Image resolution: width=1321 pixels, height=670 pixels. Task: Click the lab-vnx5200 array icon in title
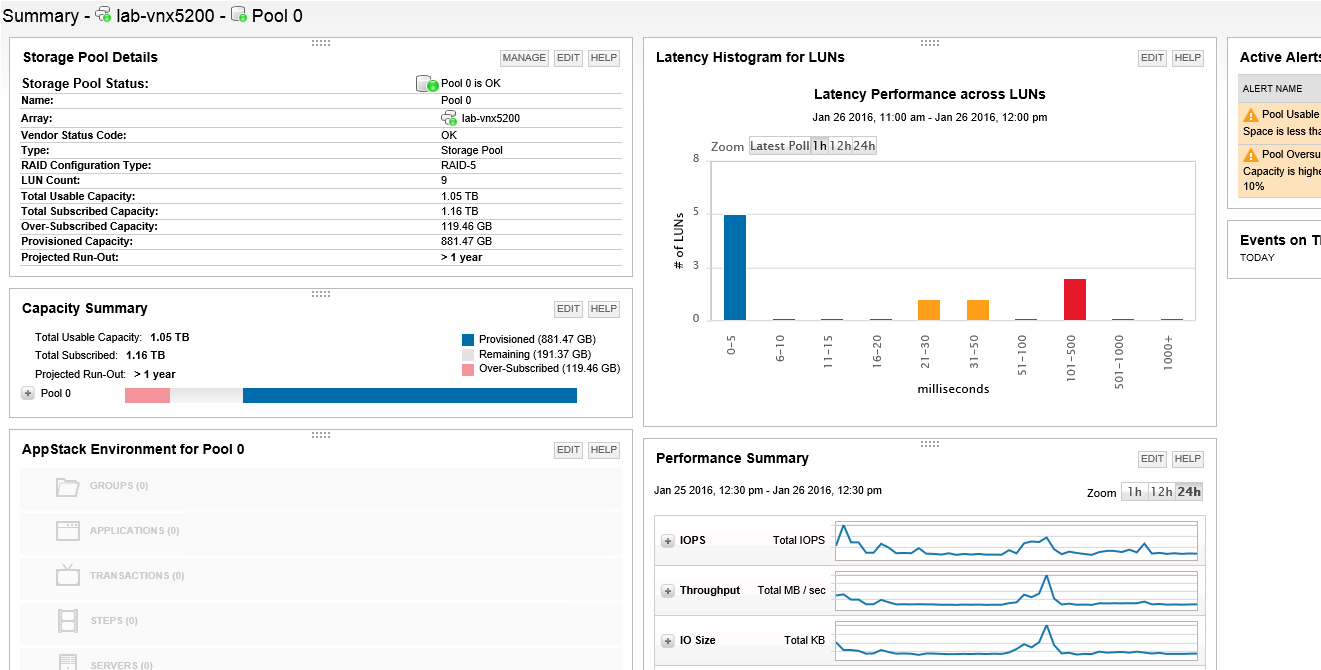[103, 15]
